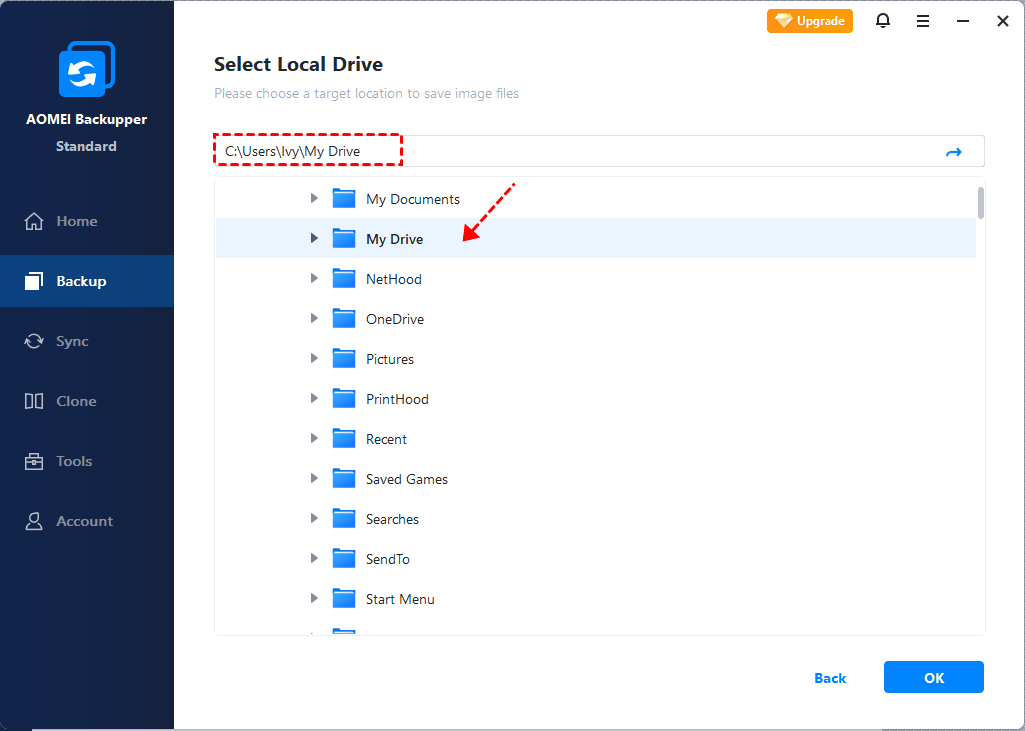Click the My Drive folder icon
The height and width of the screenshot is (731, 1025).
coord(344,239)
